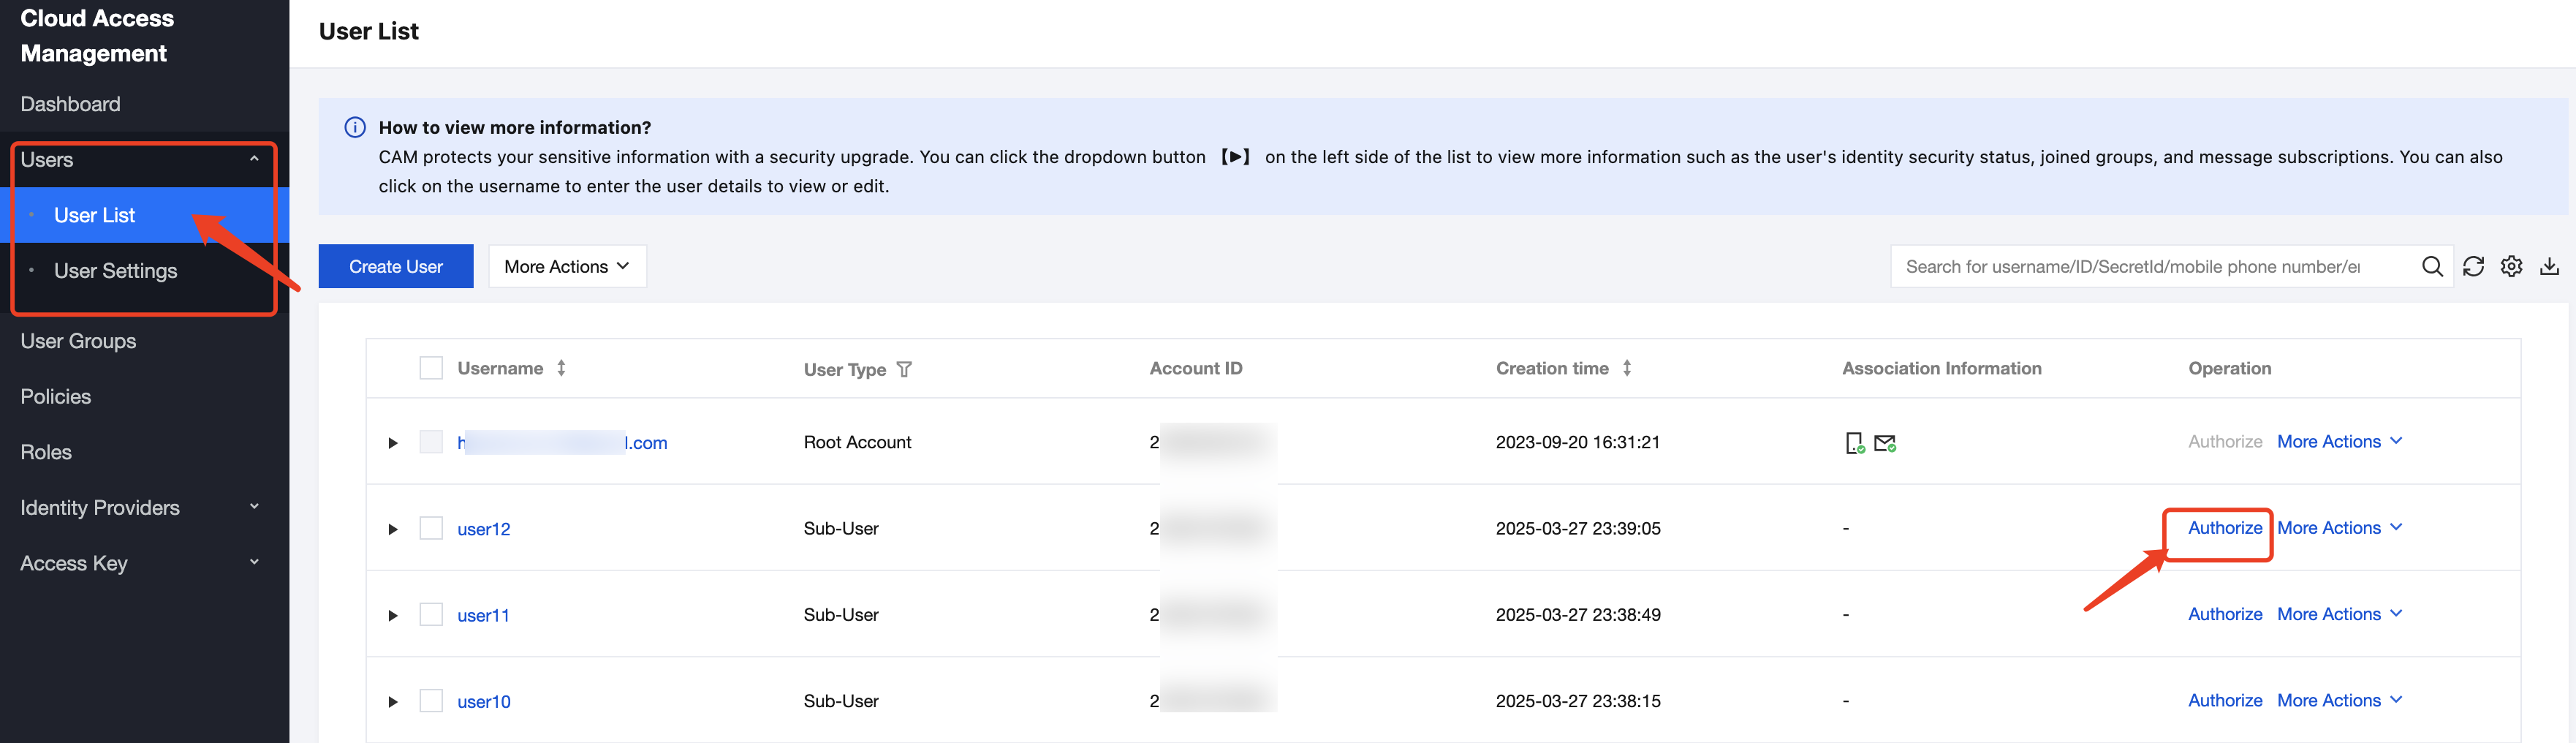This screenshot has width=2576, height=743.
Task: Click the download user list icon
Action: tap(2549, 266)
